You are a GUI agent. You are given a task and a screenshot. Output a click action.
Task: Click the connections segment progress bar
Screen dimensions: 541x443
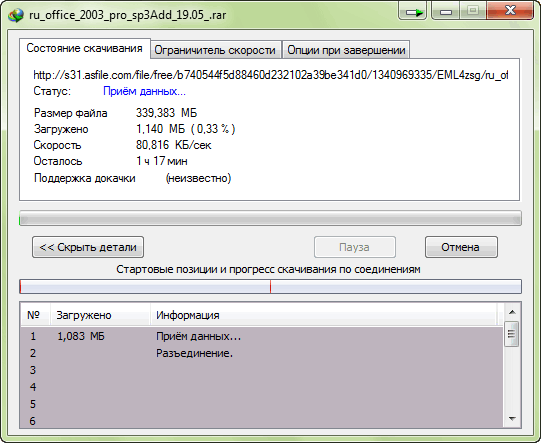(x=270, y=287)
